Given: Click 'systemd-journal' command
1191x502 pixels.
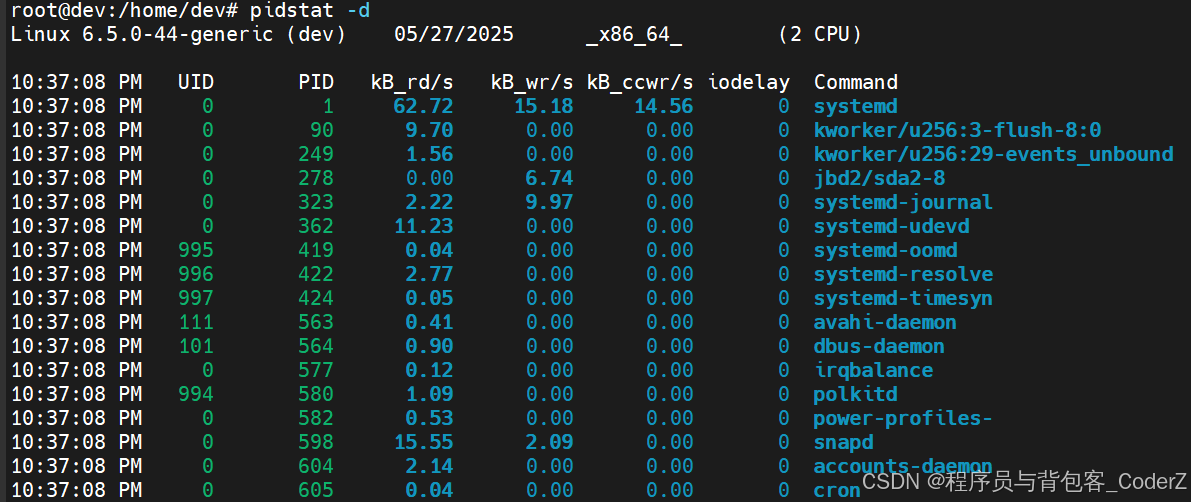Looking at the screenshot, I should [904, 202].
